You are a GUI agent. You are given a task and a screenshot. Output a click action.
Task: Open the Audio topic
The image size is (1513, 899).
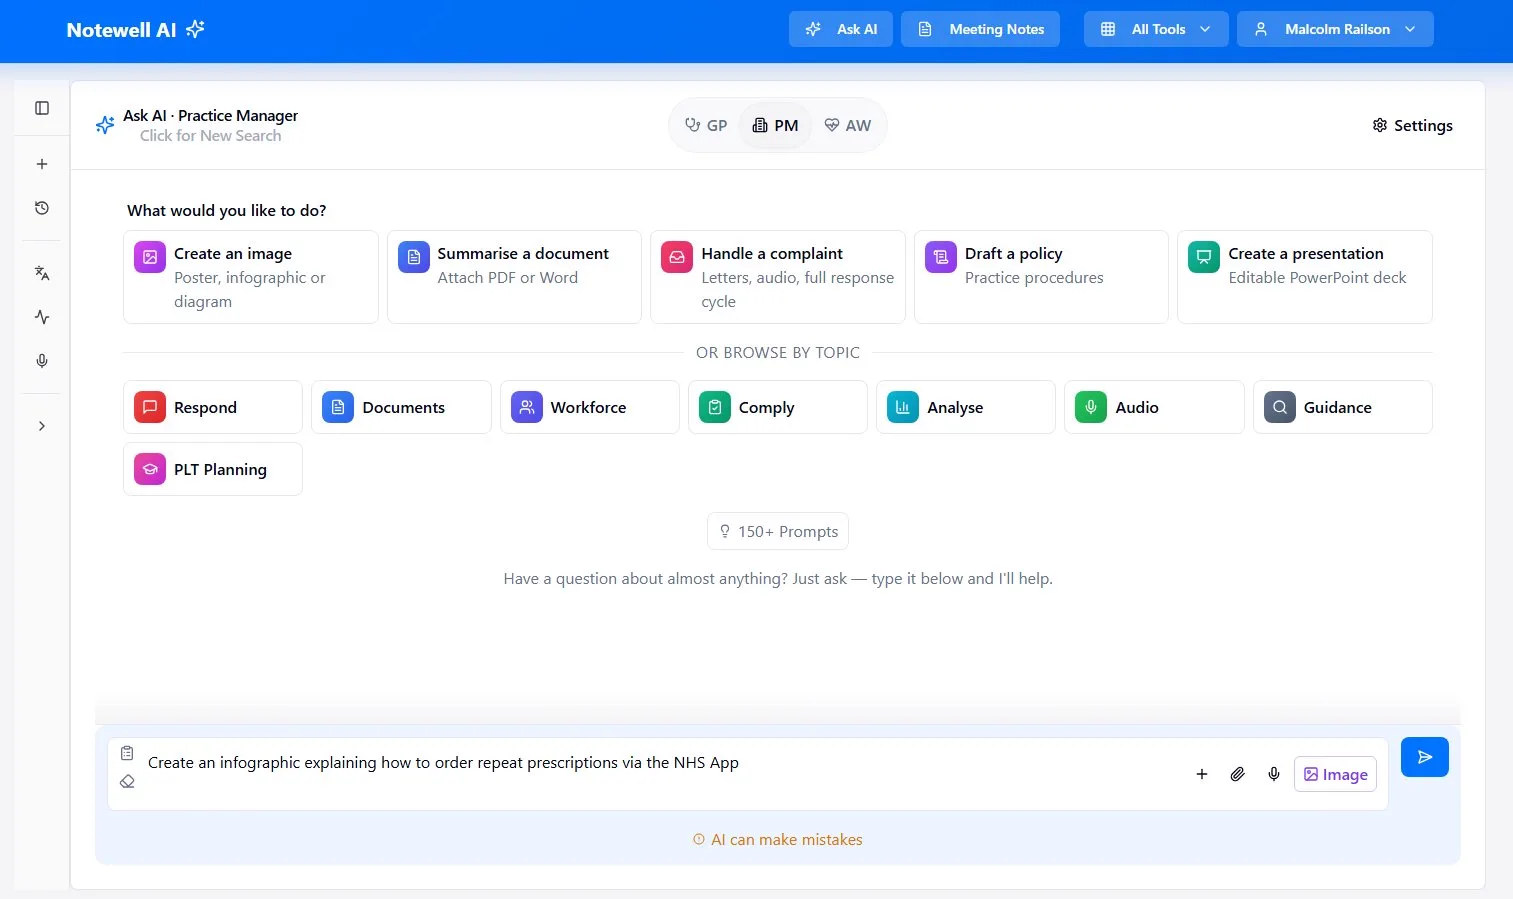click(x=1154, y=407)
